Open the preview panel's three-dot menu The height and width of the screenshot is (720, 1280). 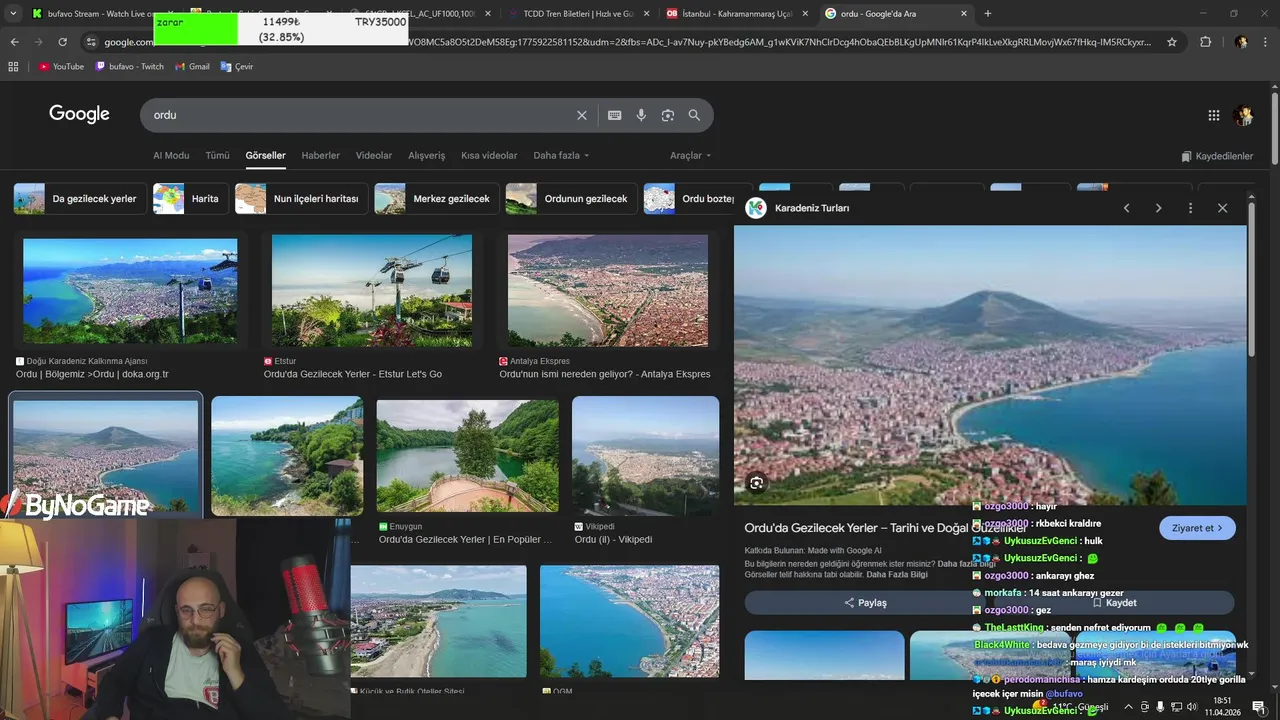1190,208
